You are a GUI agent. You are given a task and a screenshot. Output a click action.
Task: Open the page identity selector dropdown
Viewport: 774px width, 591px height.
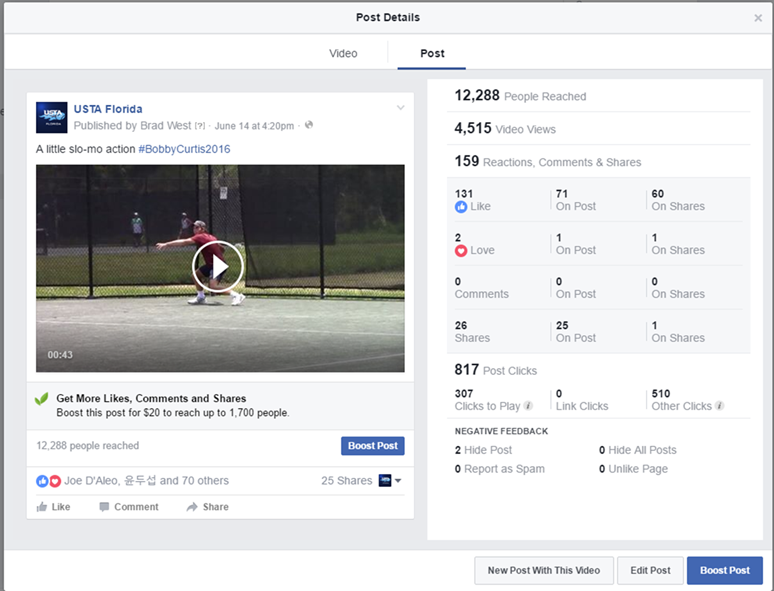pyautogui.click(x=390, y=481)
